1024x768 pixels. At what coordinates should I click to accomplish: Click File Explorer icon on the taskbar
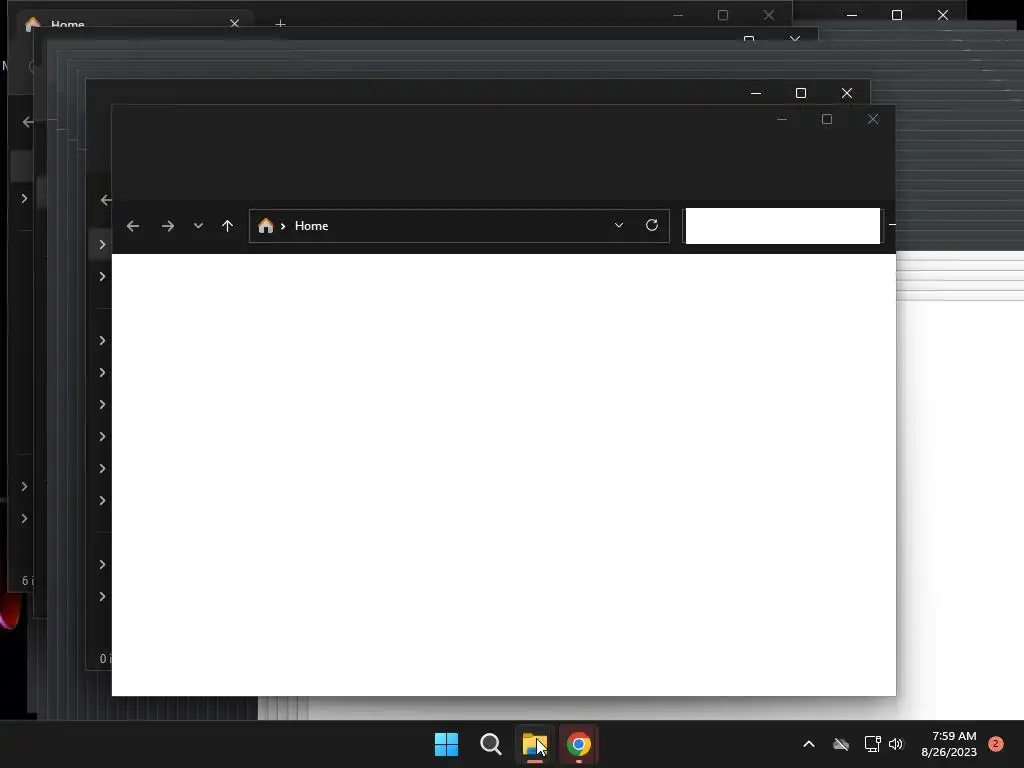(535, 744)
